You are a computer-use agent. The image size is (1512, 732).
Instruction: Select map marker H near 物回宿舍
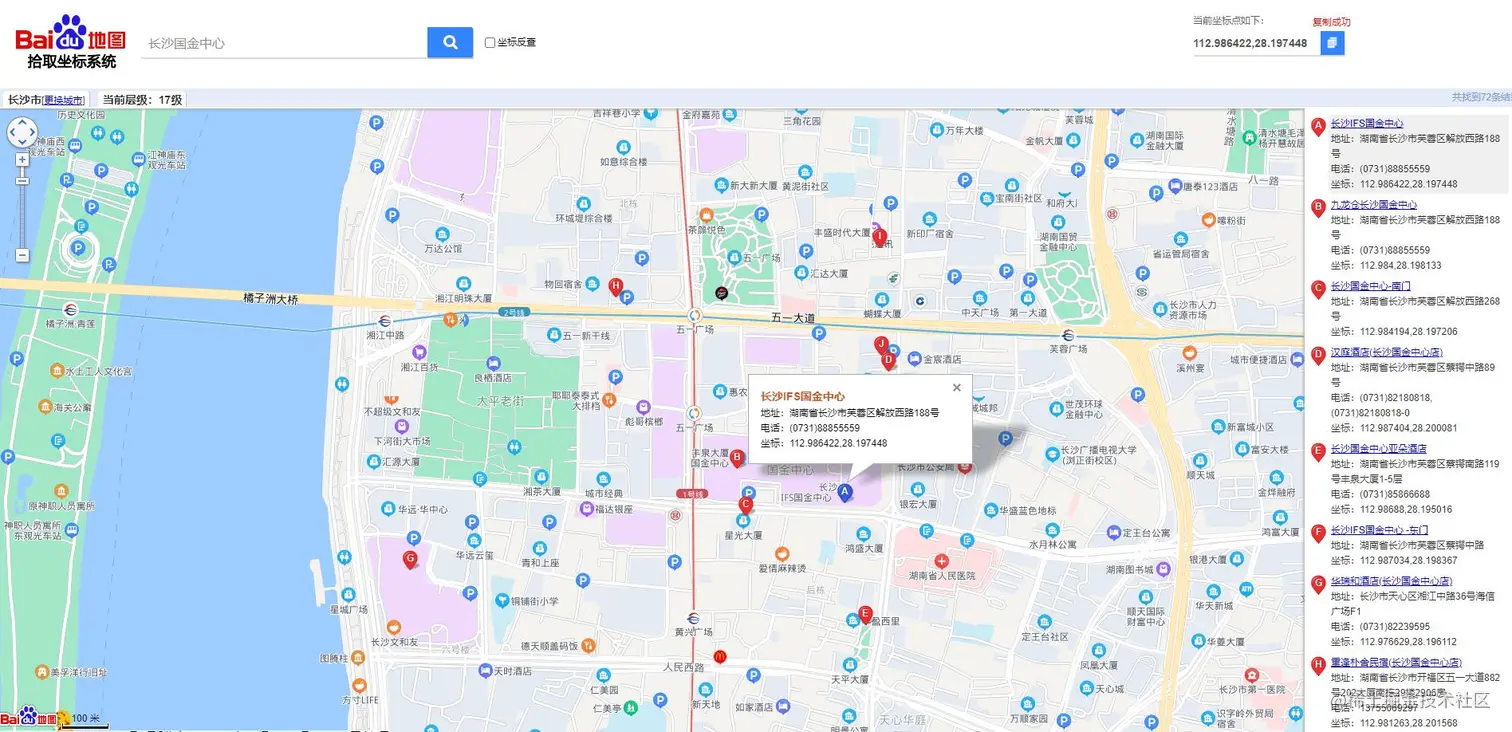coord(616,287)
